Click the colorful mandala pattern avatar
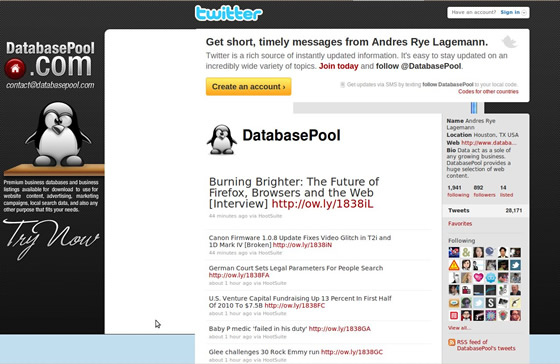 pos(491,315)
